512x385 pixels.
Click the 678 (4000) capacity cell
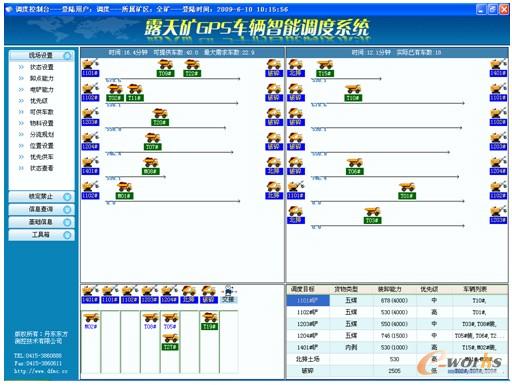point(394,301)
